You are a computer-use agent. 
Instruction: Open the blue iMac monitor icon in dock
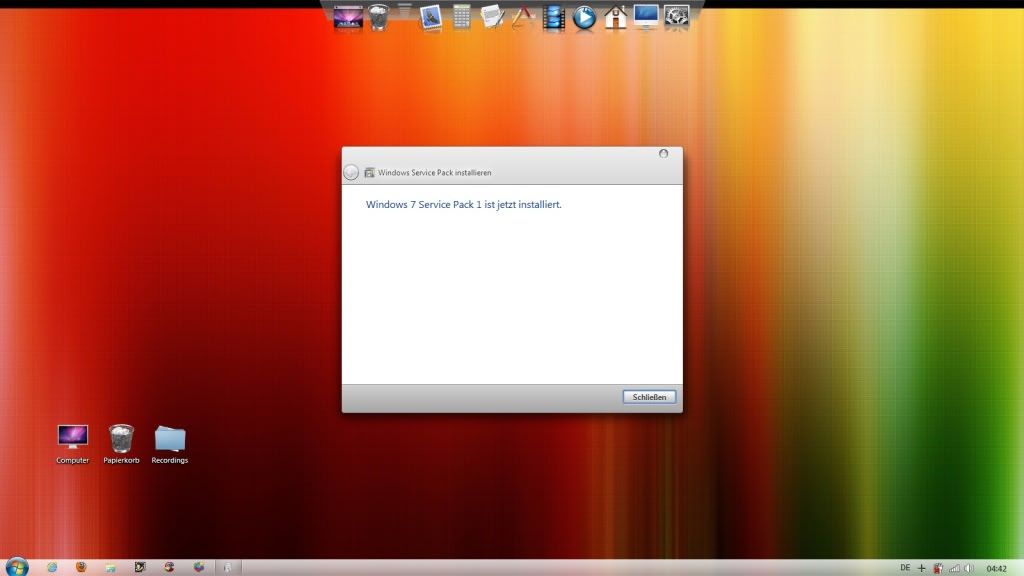click(x=646, y=17)
